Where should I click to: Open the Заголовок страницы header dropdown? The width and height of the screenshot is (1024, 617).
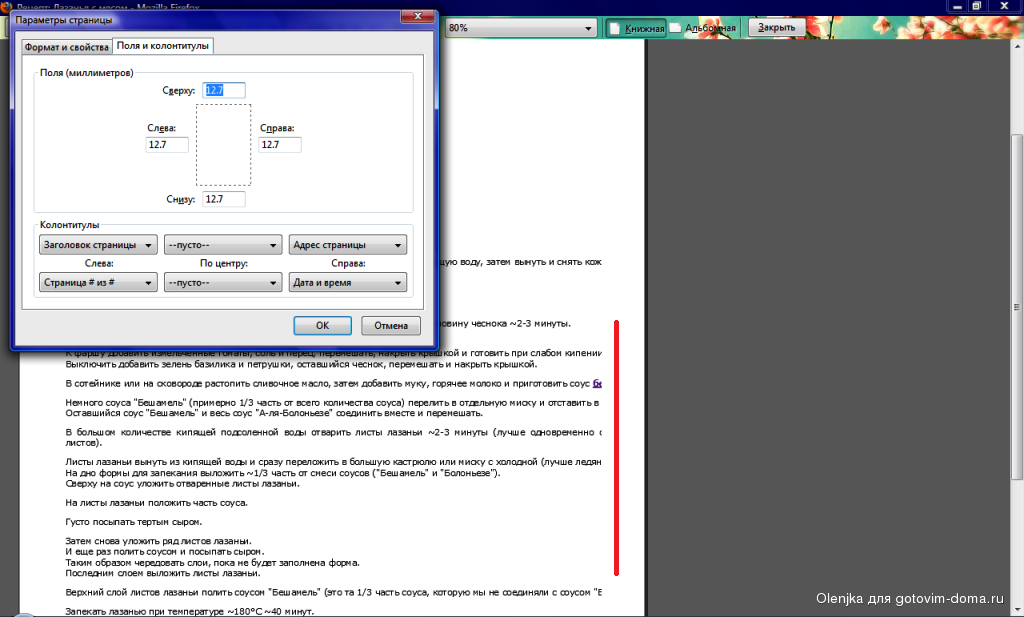(98, 245)
